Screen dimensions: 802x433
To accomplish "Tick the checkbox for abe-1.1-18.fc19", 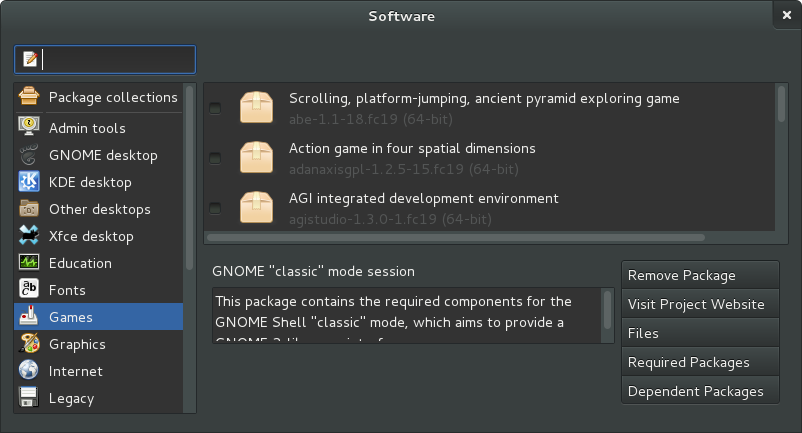I will click(x=215, y=108).
